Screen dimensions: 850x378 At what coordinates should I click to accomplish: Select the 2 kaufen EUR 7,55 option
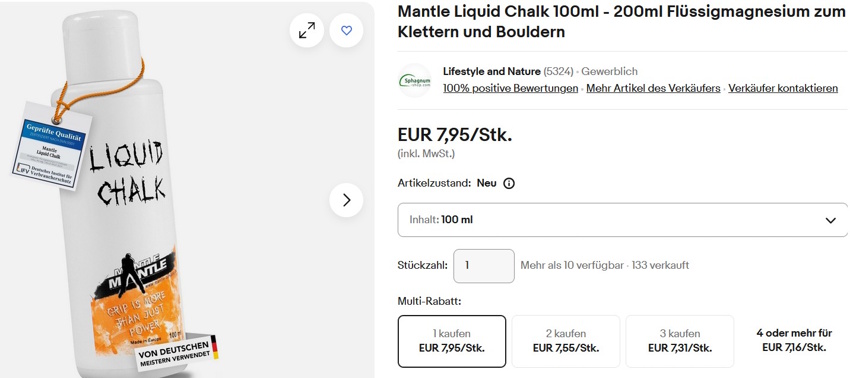click(565, 341)
